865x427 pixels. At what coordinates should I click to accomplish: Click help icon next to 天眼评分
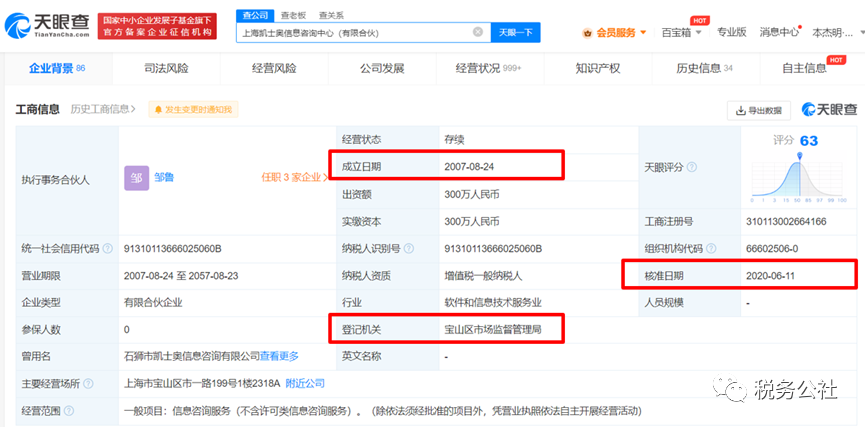tap(692, 167)
